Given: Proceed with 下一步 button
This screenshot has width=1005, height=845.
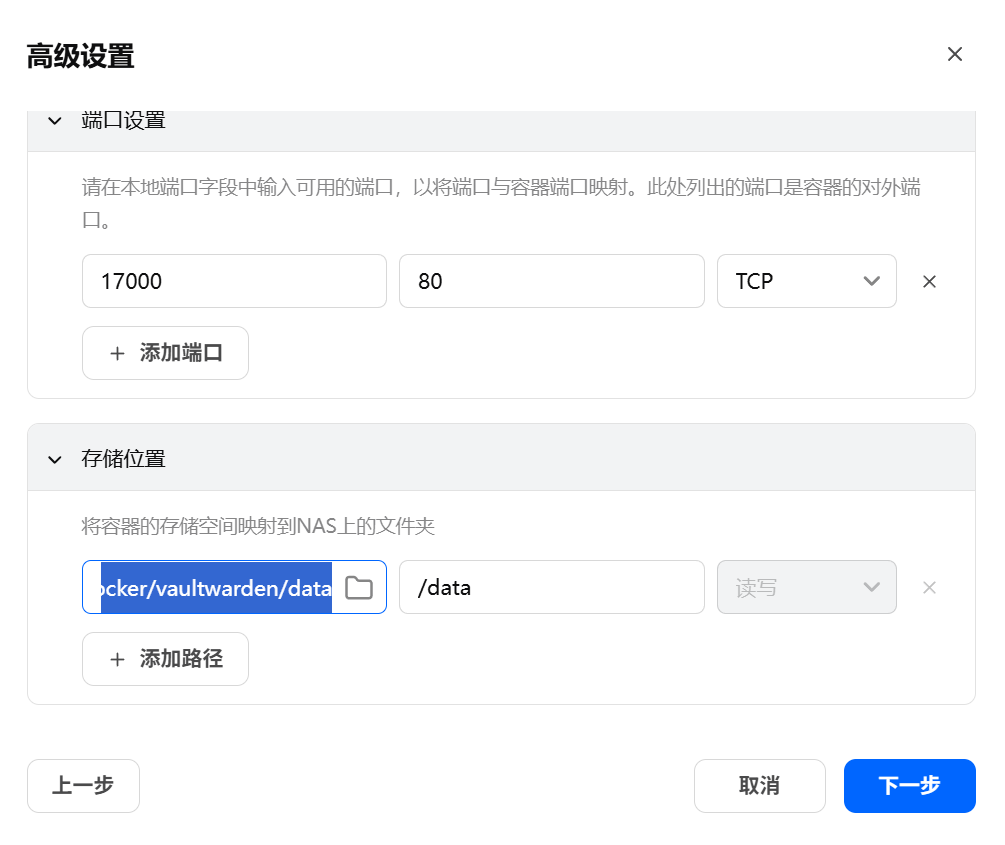Looking at the screenshot, I should 909,785.
